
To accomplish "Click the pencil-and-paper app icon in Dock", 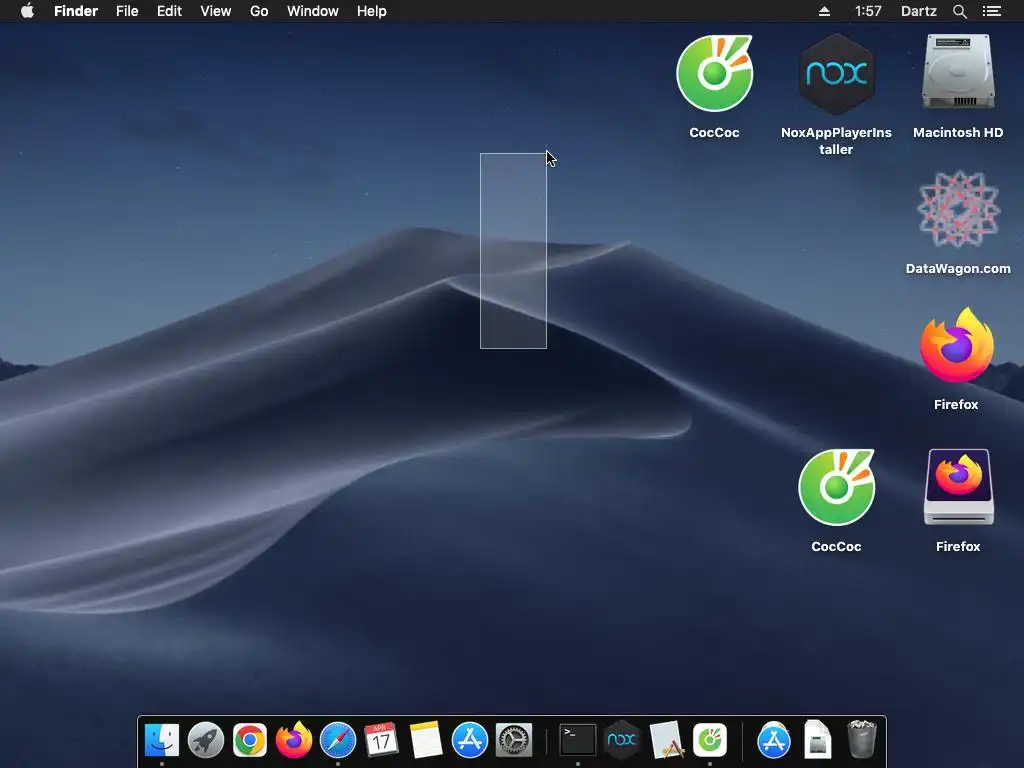I will 666,740.
